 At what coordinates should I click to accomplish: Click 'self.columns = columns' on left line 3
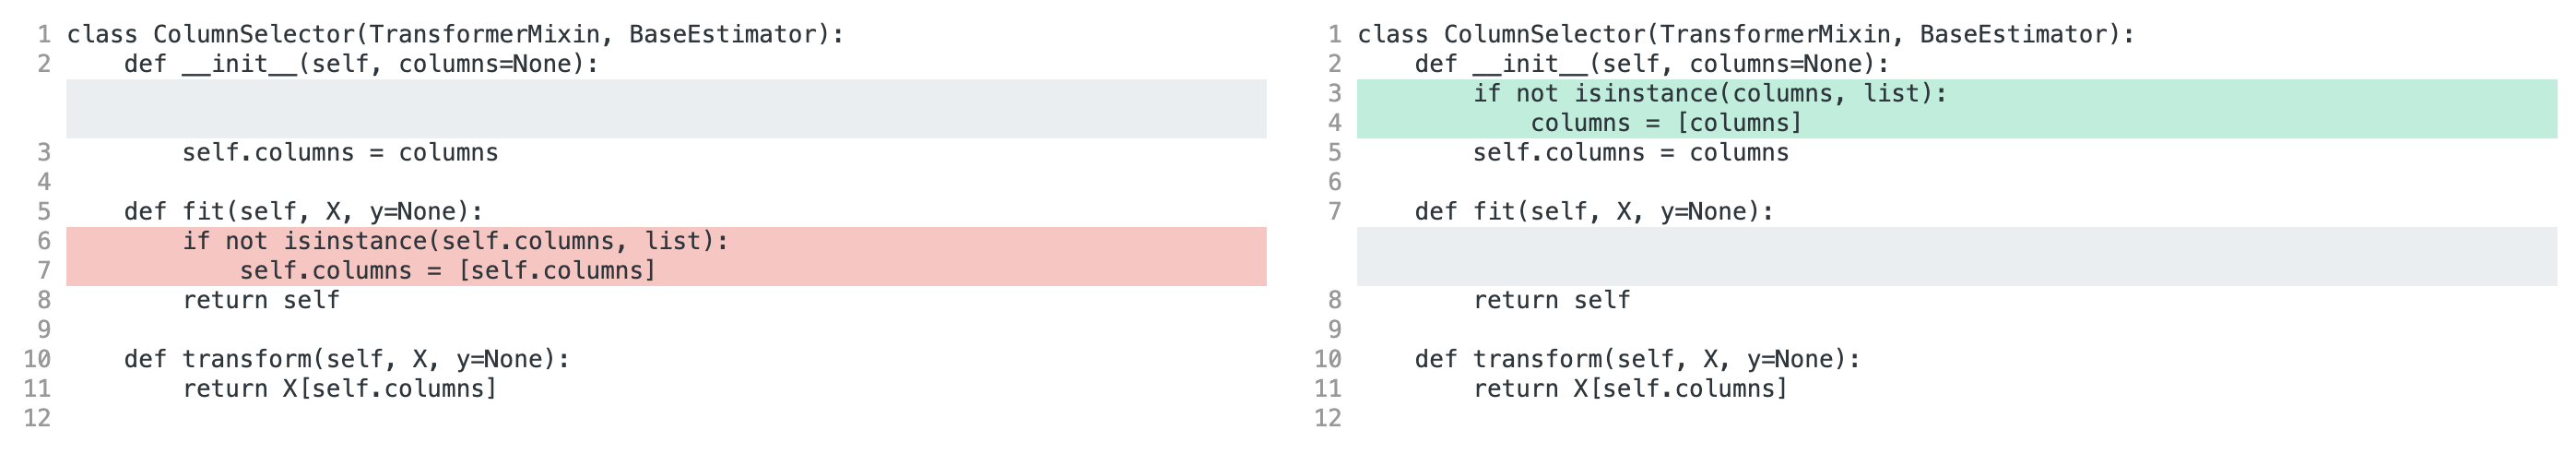click(x=340, y=153)
